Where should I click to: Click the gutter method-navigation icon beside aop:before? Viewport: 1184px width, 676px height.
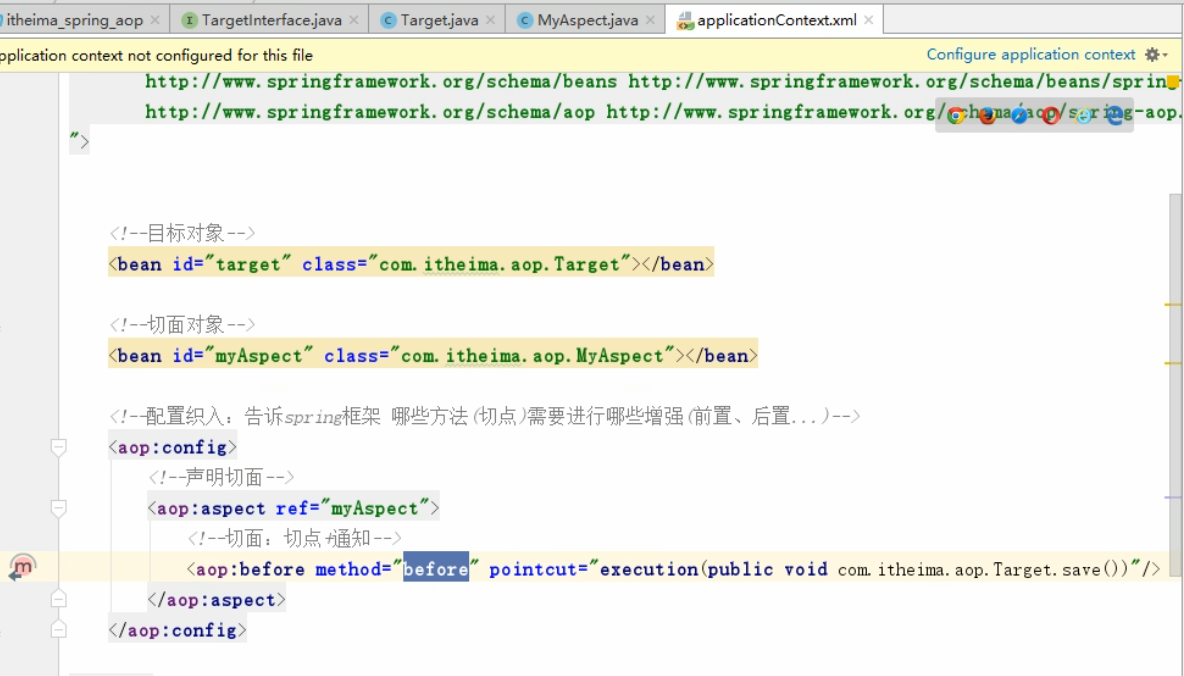[x=22, y=567]
